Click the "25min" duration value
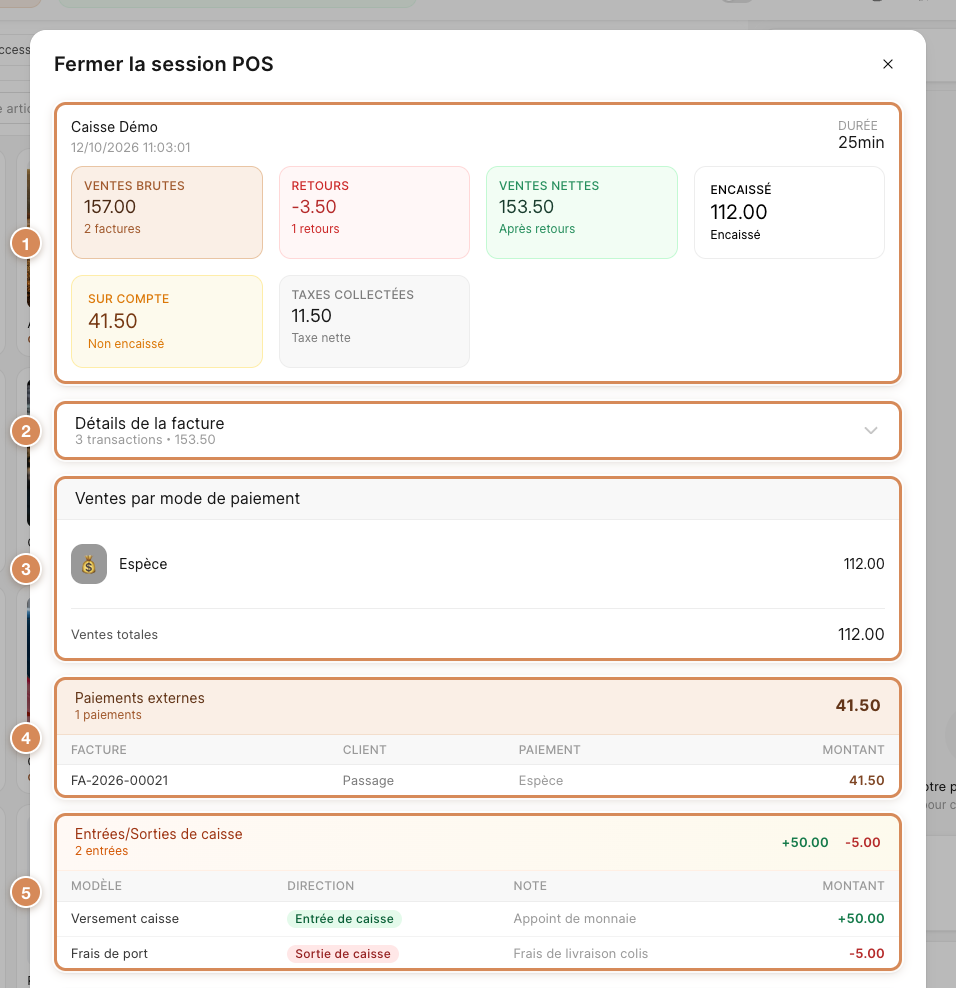The height and width of the screenshot is (988, 956). point(861,142)
